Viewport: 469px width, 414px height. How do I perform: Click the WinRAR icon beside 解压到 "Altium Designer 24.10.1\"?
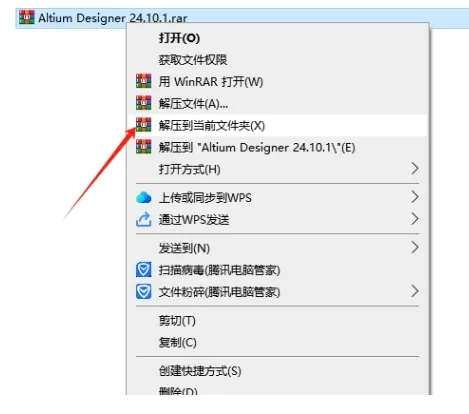[144, 147]
